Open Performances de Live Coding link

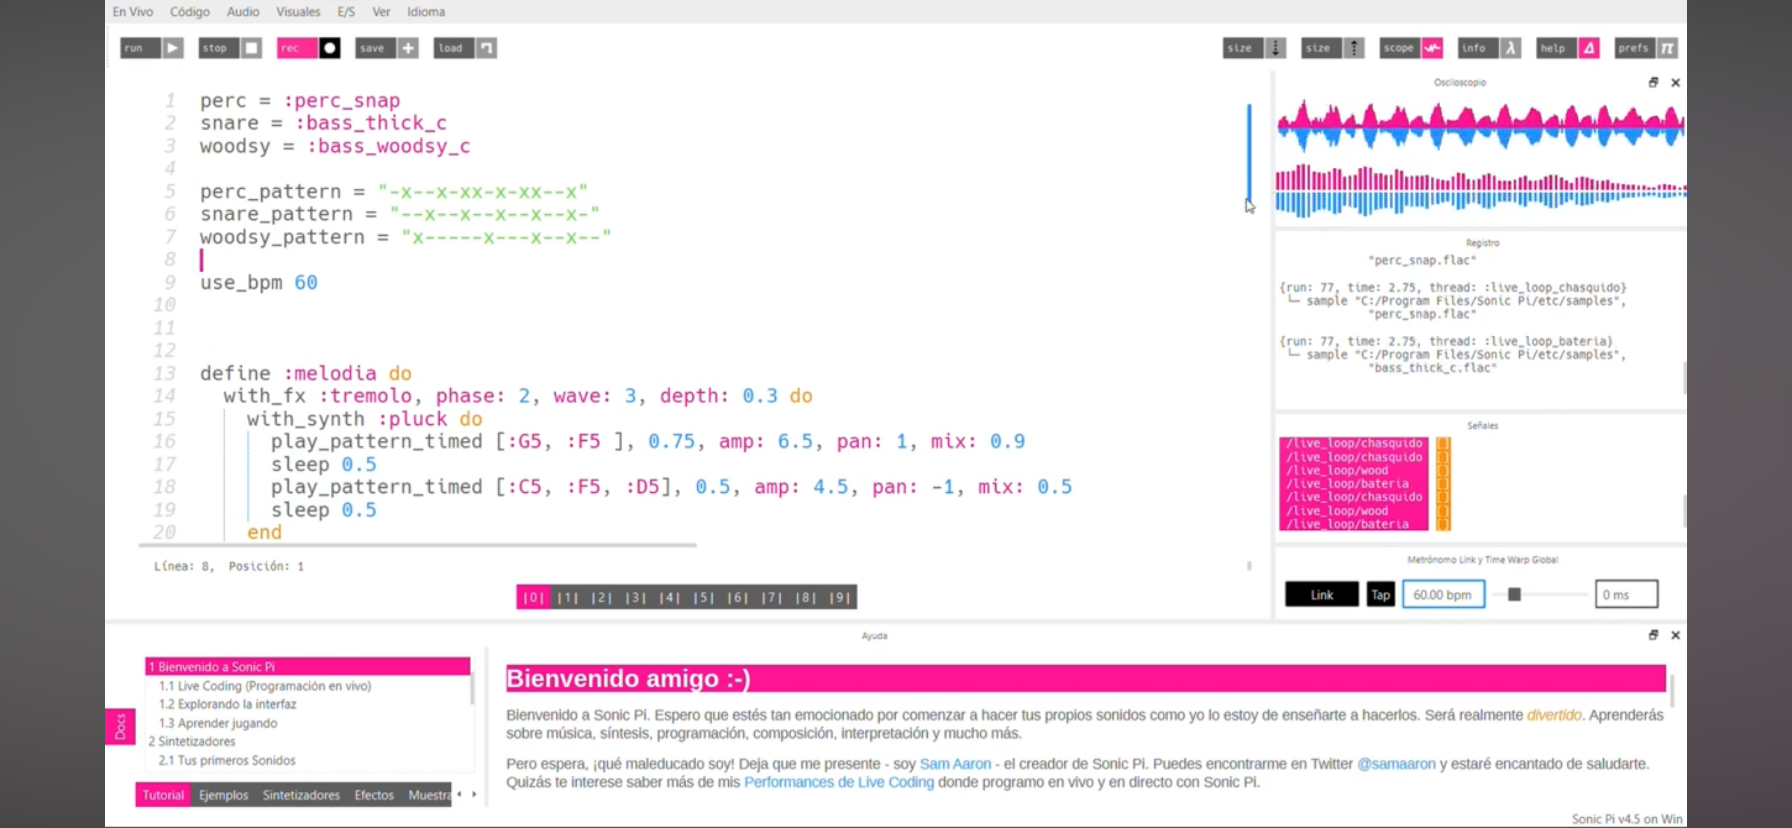839,782
